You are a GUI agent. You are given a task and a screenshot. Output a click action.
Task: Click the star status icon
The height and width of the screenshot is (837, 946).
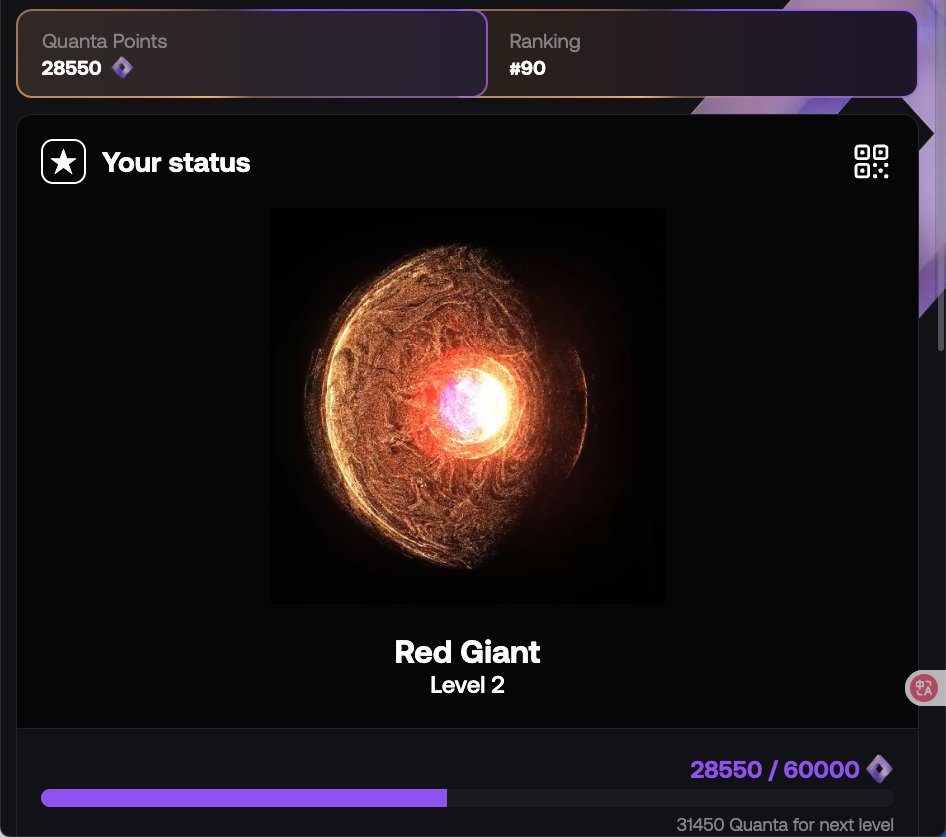[63, 161]
